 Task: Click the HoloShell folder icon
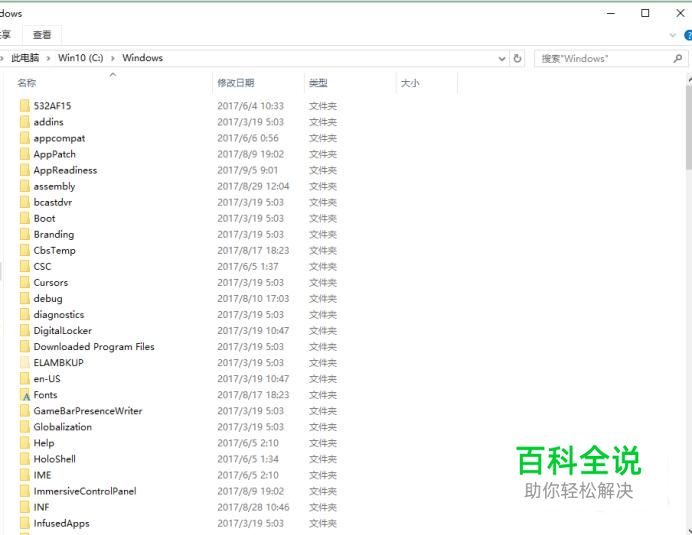25,459
